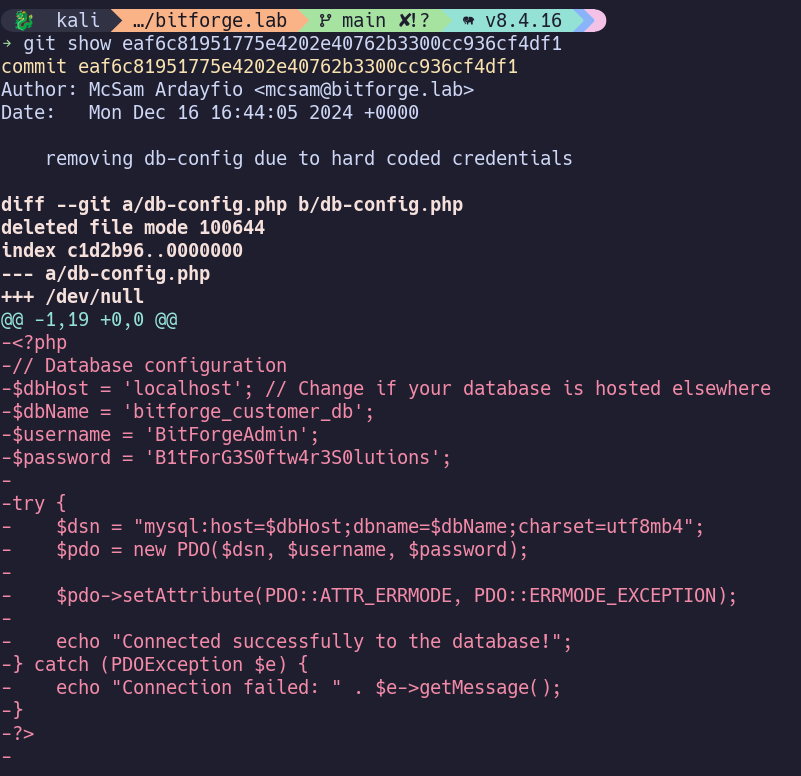Click the mcsam@bitforge.lab author email
Screen dimensions: 801x776
tap(364, 89)
